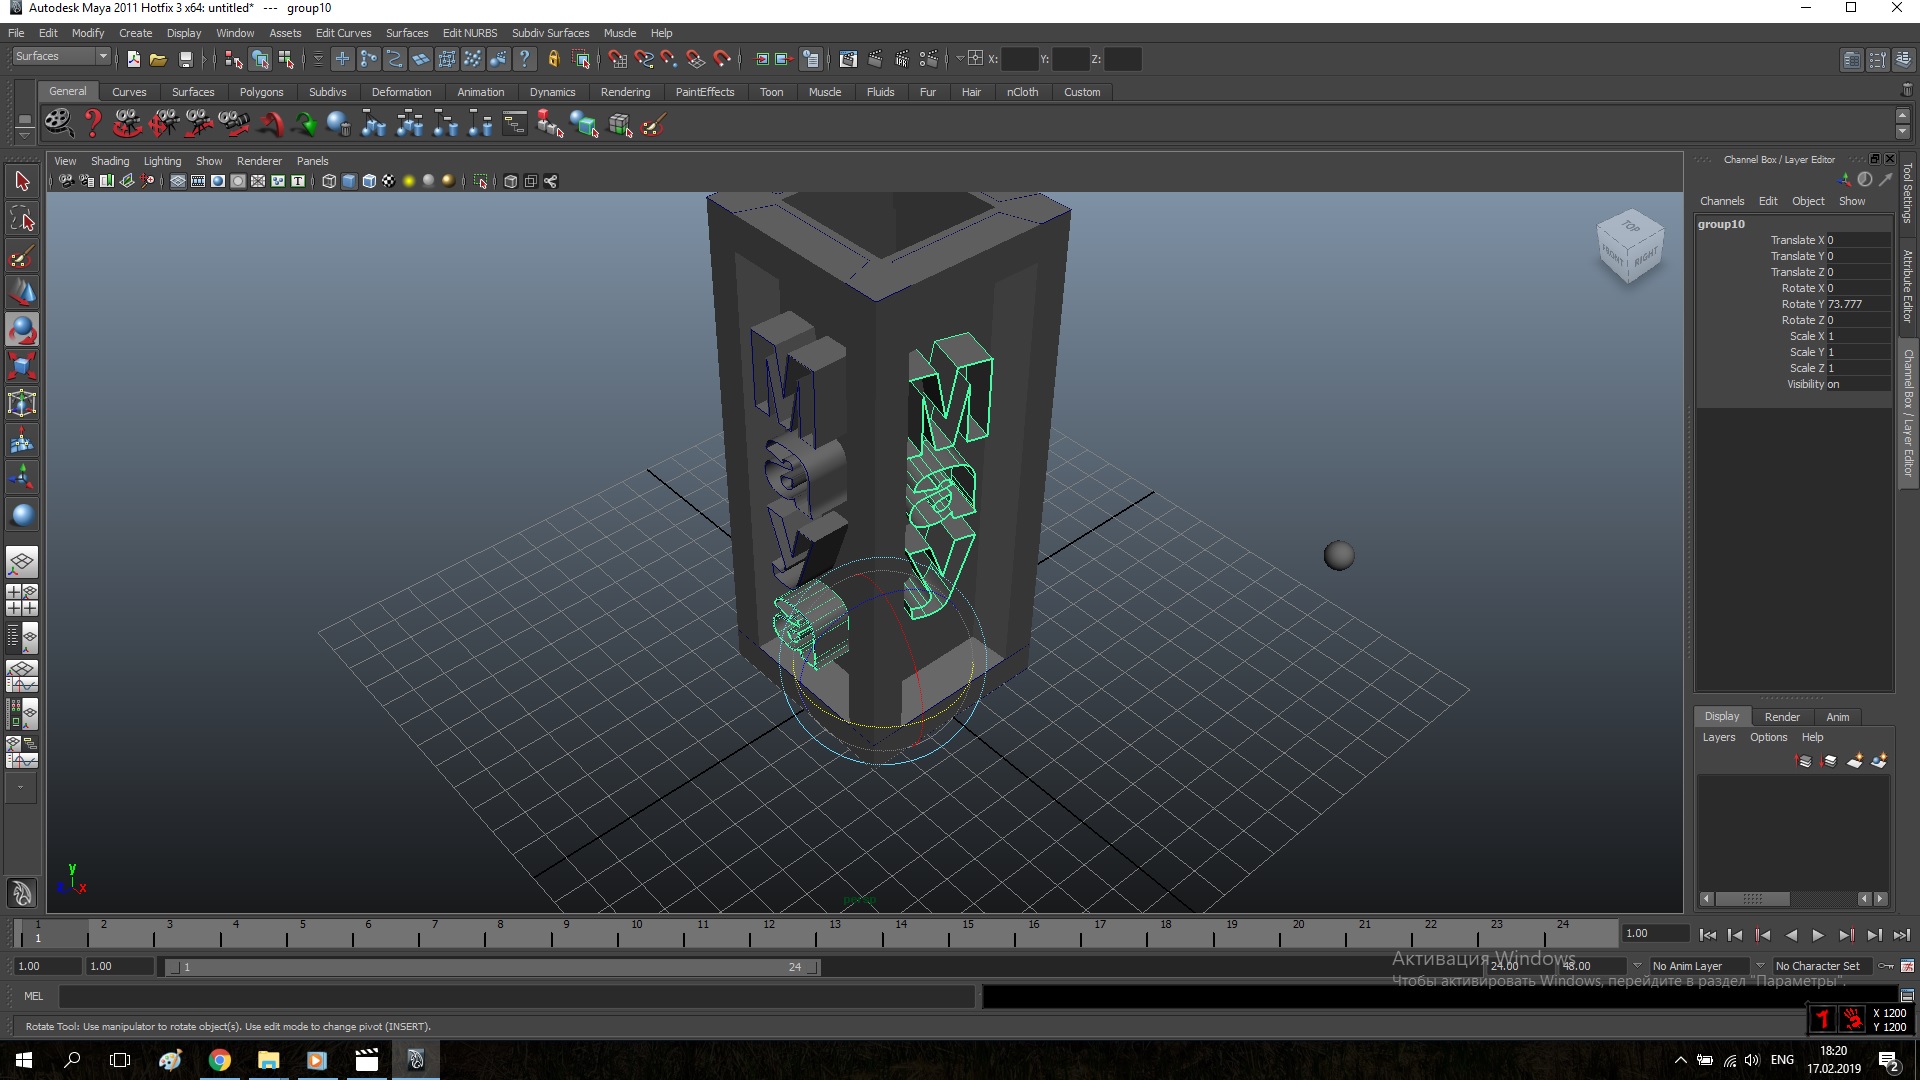Open Options menu in Layer Editor

point(1768,737)
